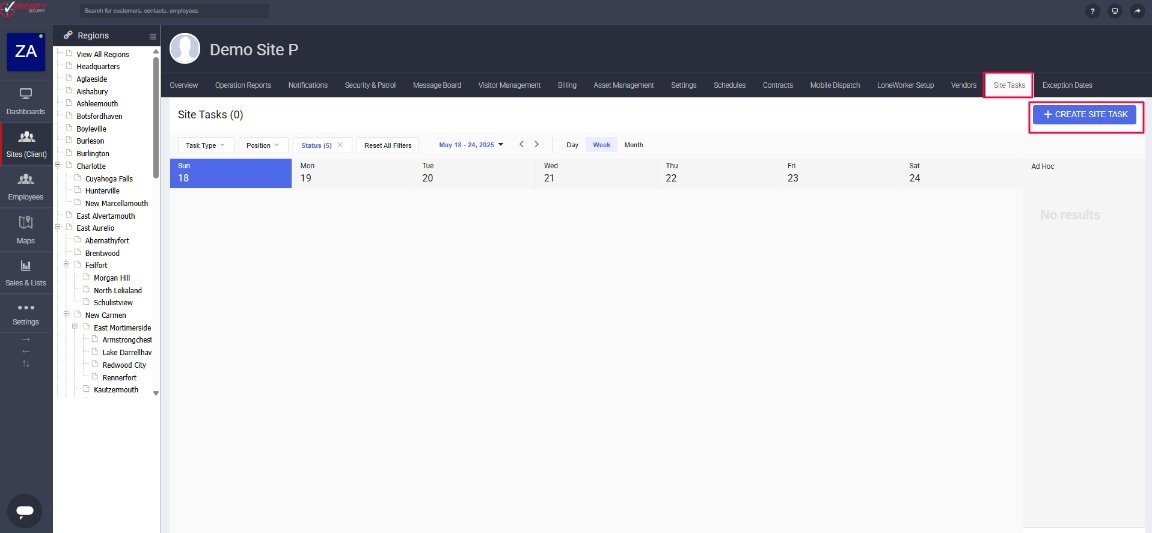Go to Employees in the sidebar
Screen dimensions: 1152x533
point(26,187)
